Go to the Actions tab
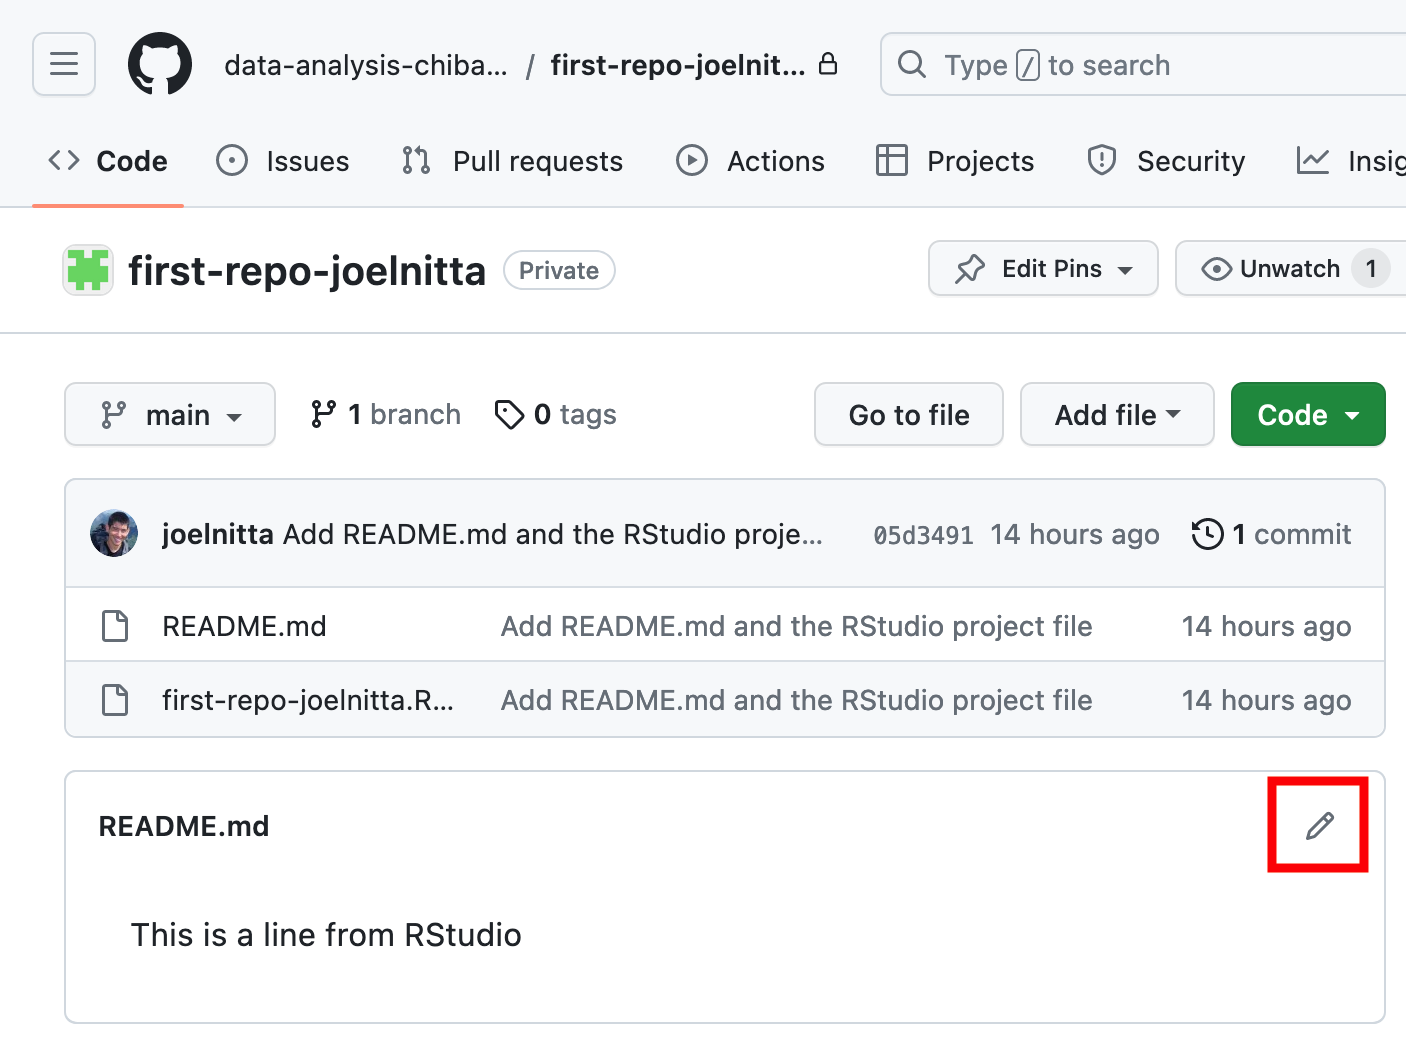 [751, 161]
